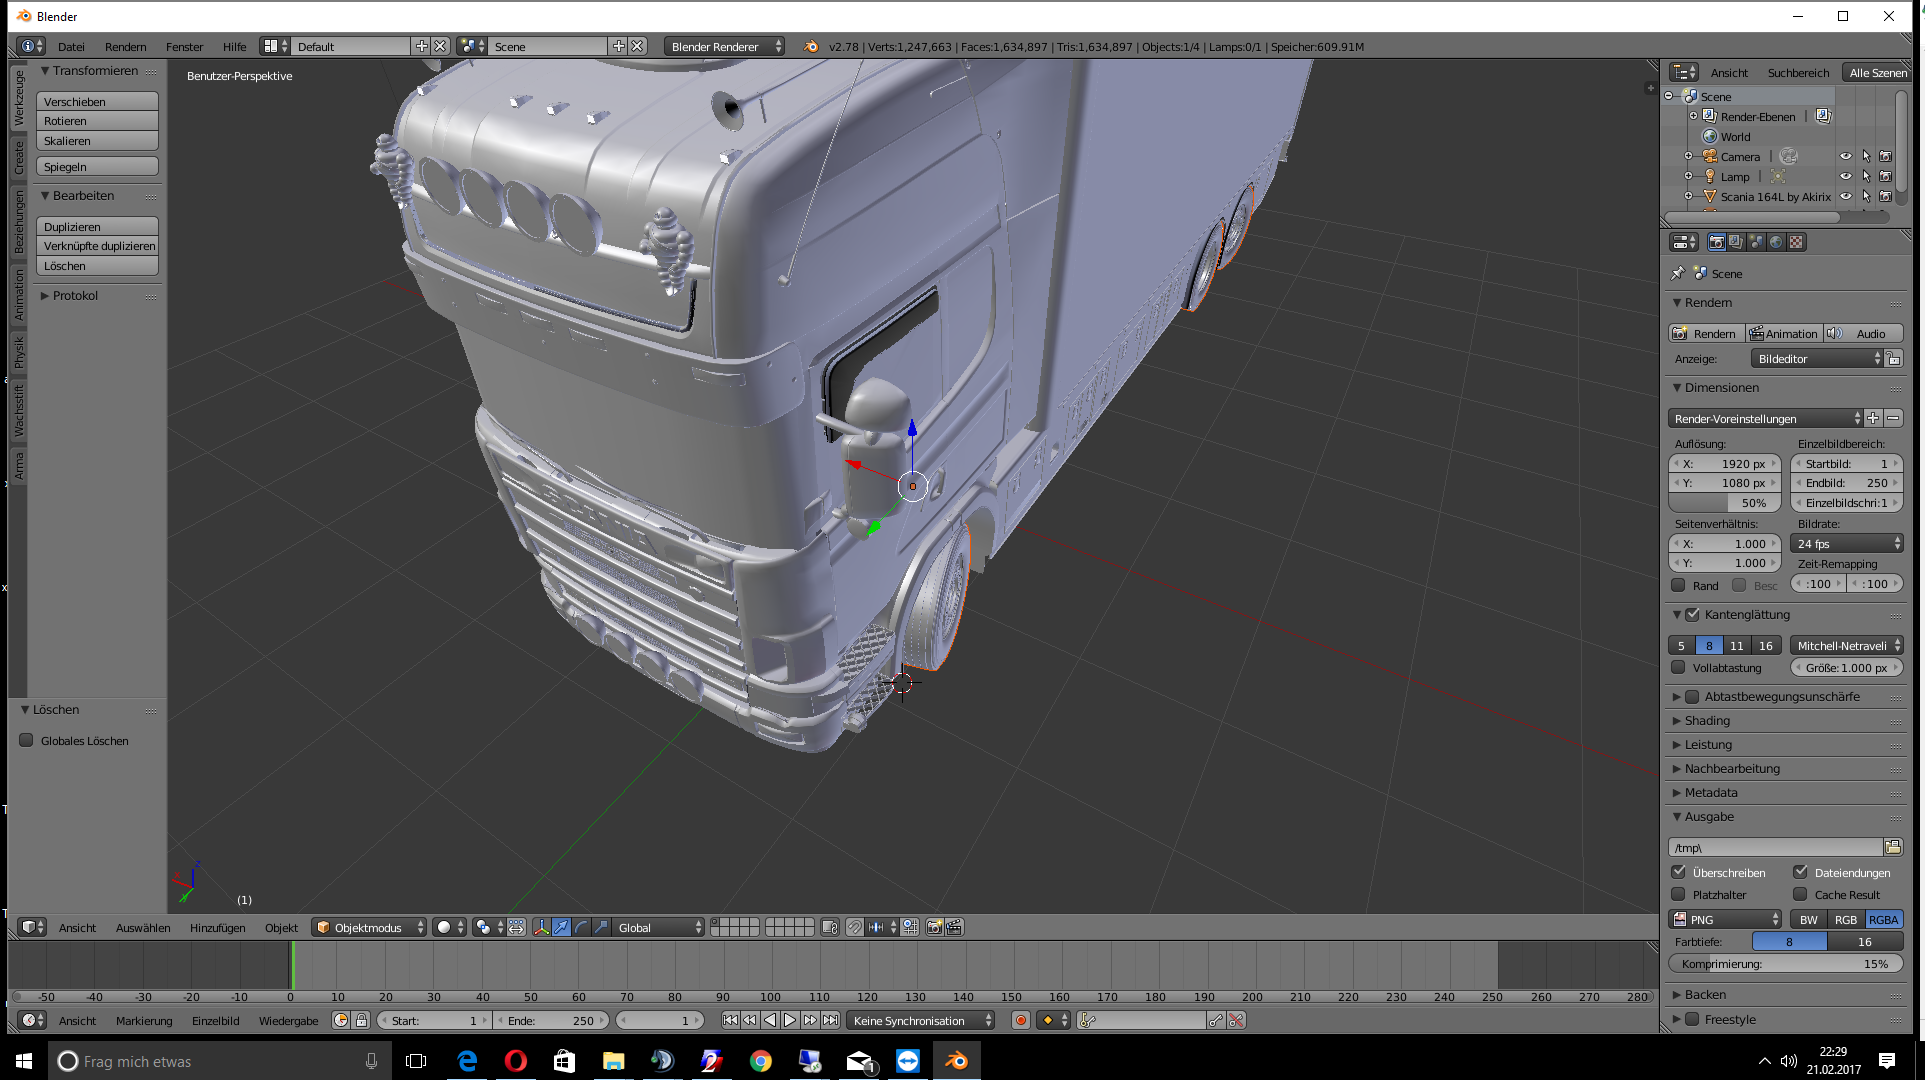Open the output folder browser icon
The width and height of the screenshot is (1925, 1080).
(1893, 847)
